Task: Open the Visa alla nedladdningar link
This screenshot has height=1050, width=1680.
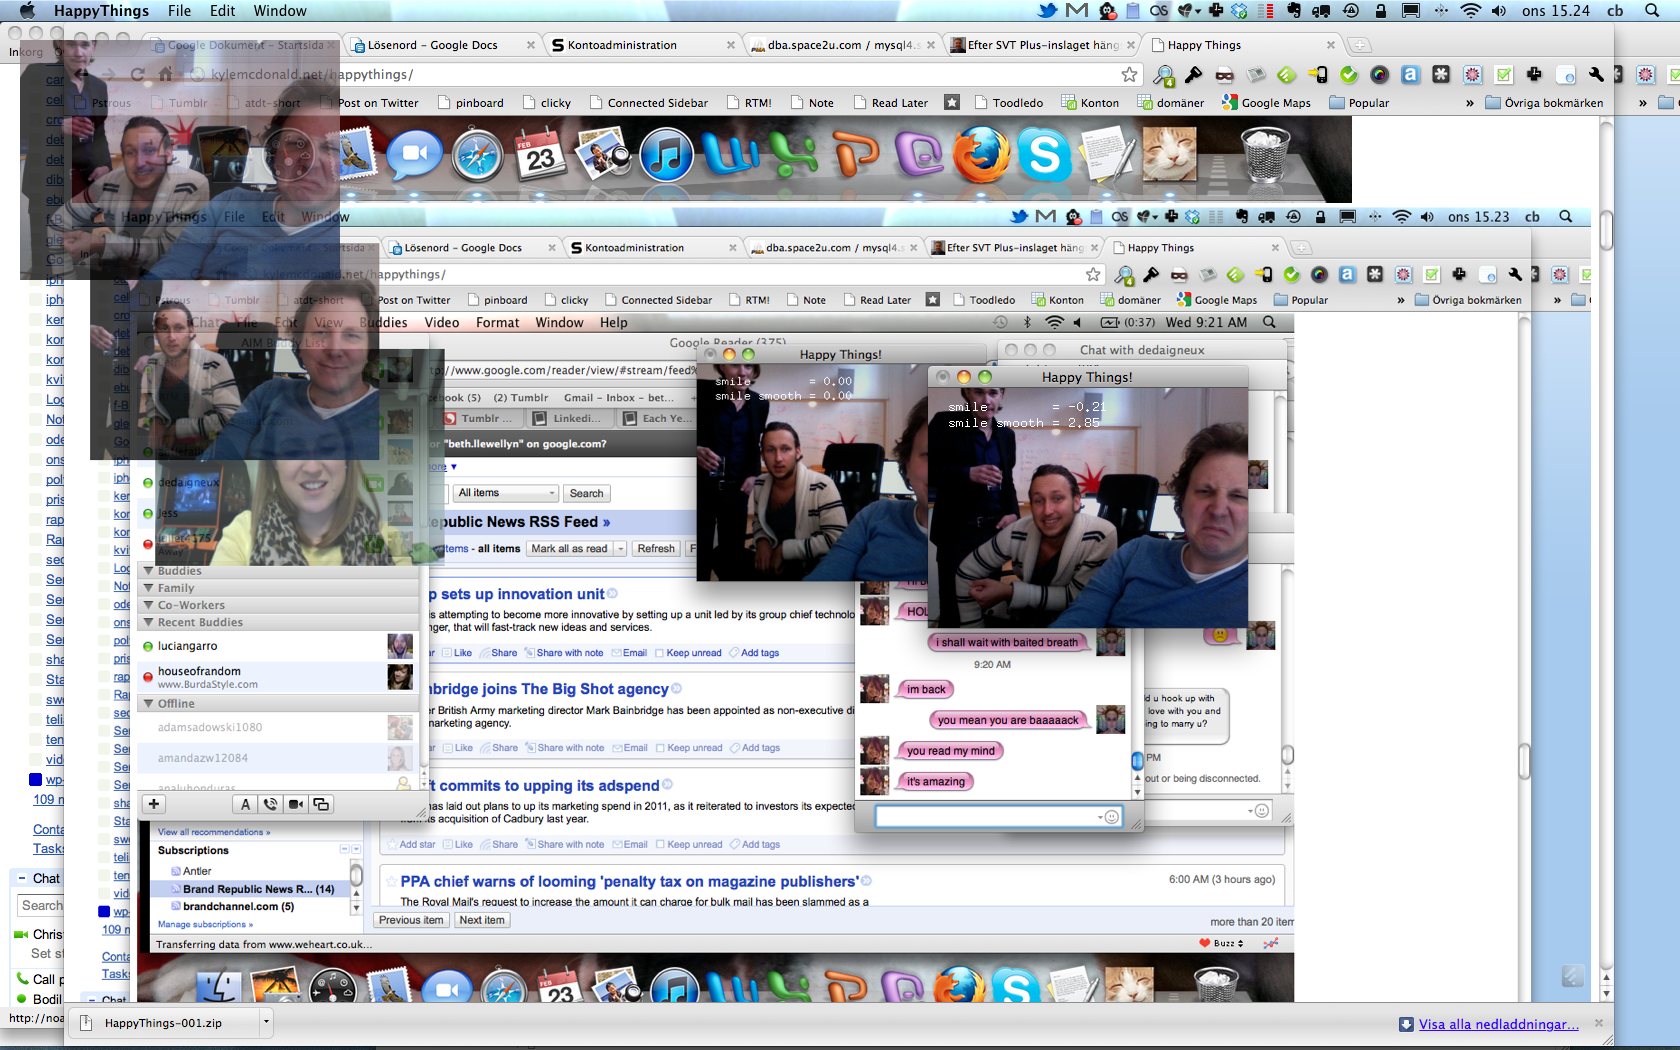Action: tap(1498, 1024)
